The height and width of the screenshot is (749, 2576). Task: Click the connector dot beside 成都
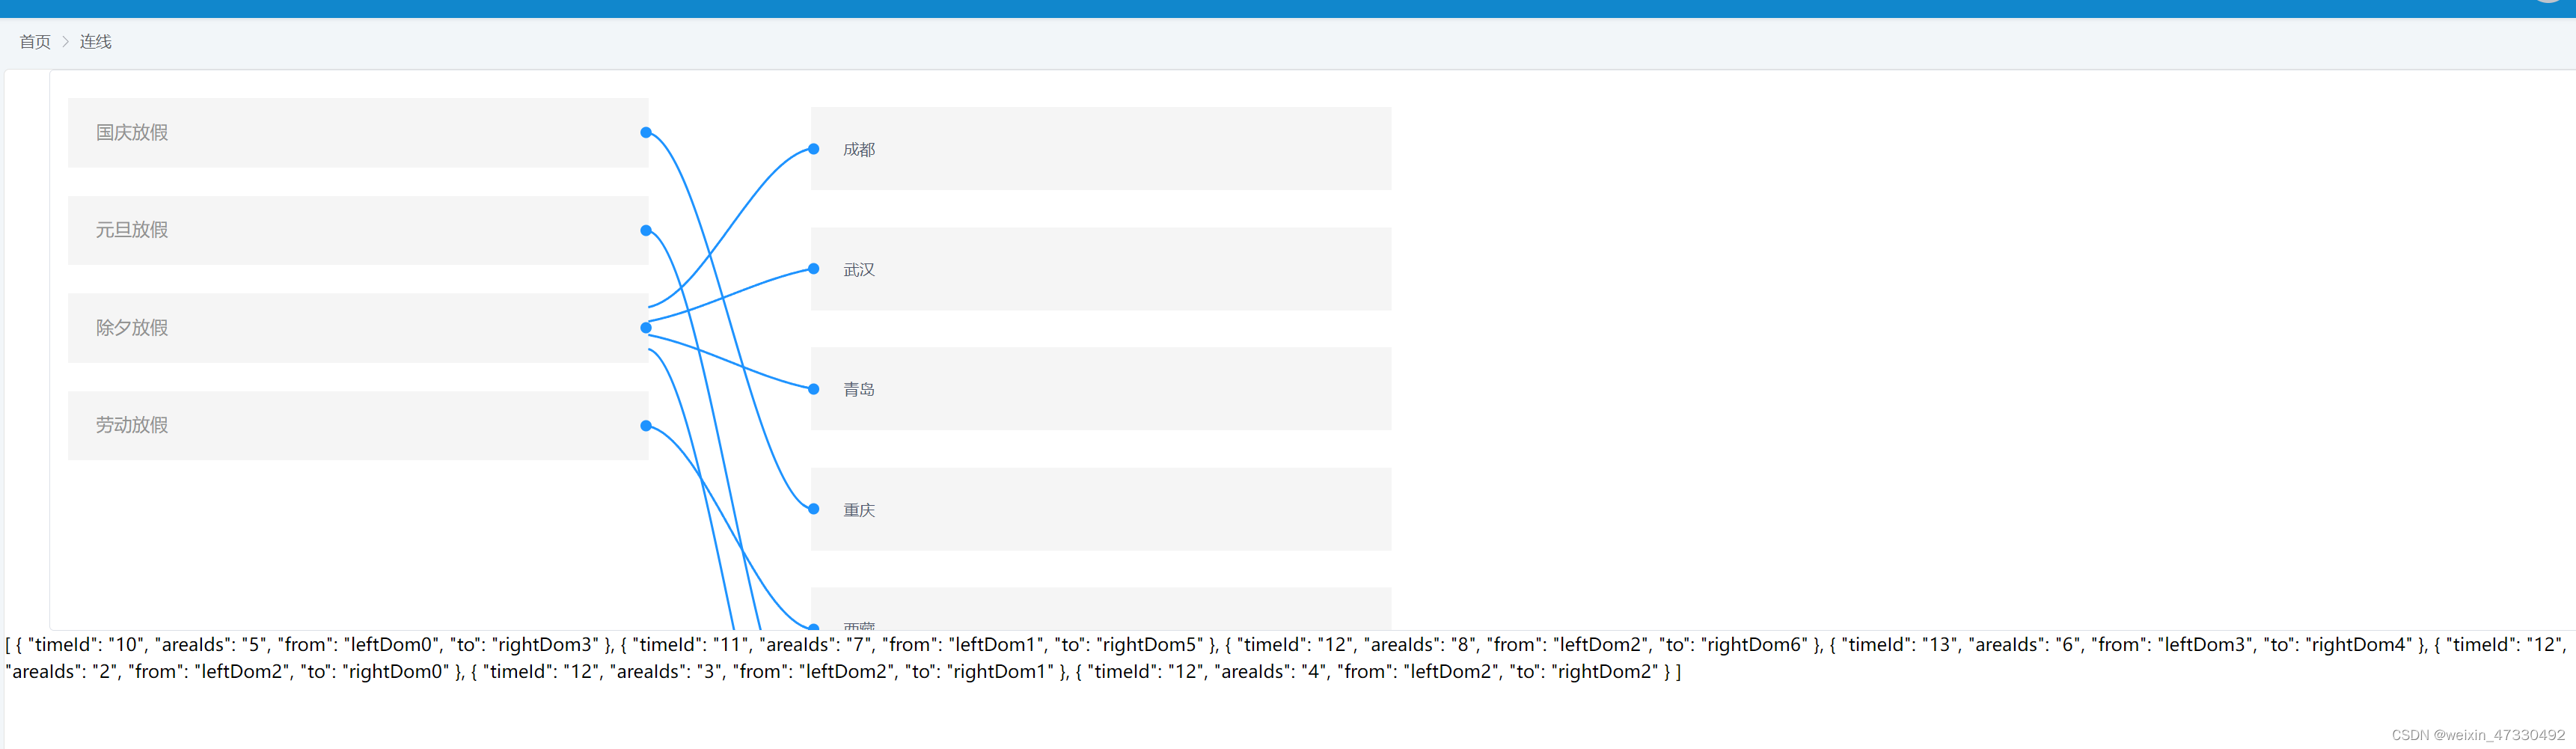pos(814,149)
